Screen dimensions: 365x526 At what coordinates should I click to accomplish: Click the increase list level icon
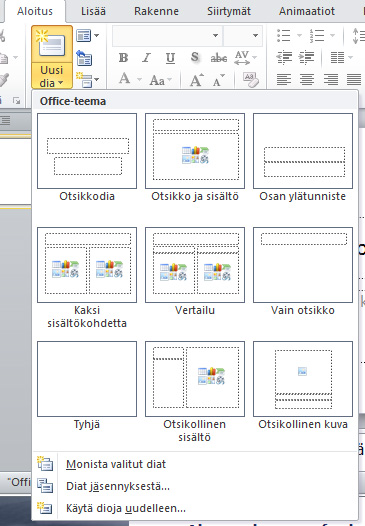pyautogui.click(x=306, y=58)
